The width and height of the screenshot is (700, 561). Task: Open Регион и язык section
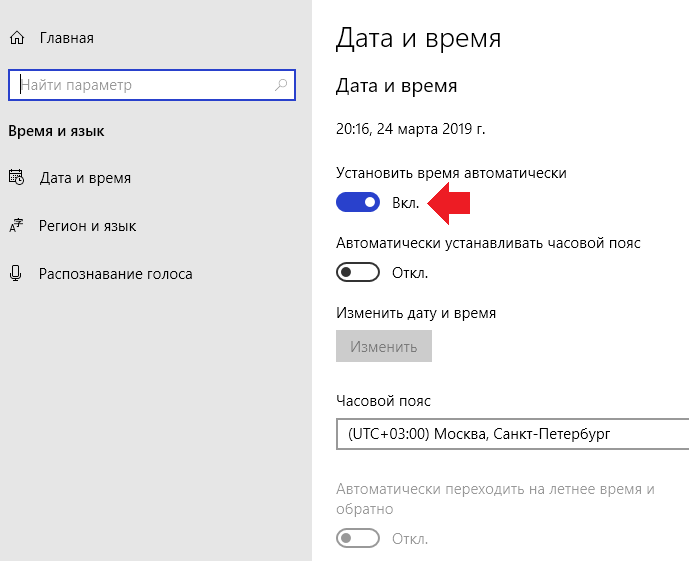tap(88, 226)
